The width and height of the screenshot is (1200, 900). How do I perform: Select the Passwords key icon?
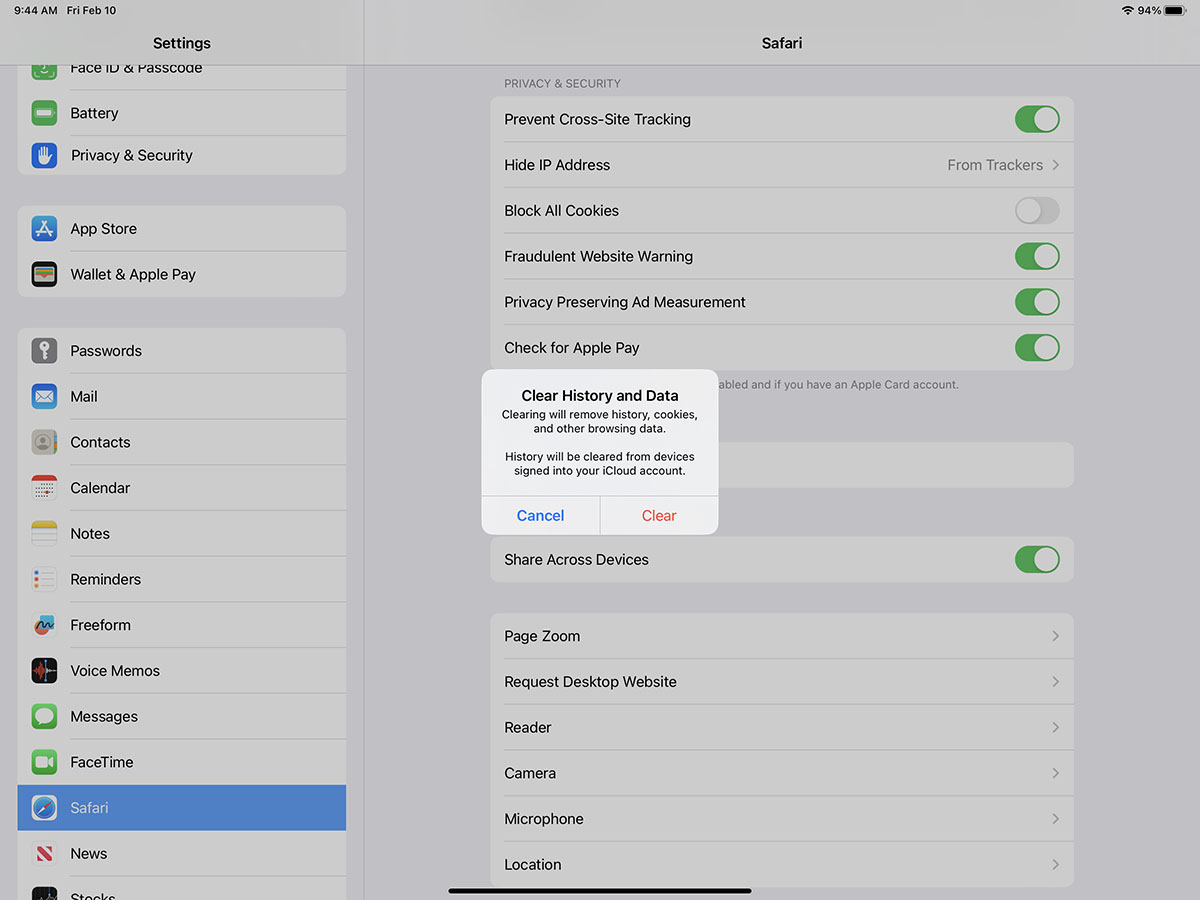click(x=44, y=351)
